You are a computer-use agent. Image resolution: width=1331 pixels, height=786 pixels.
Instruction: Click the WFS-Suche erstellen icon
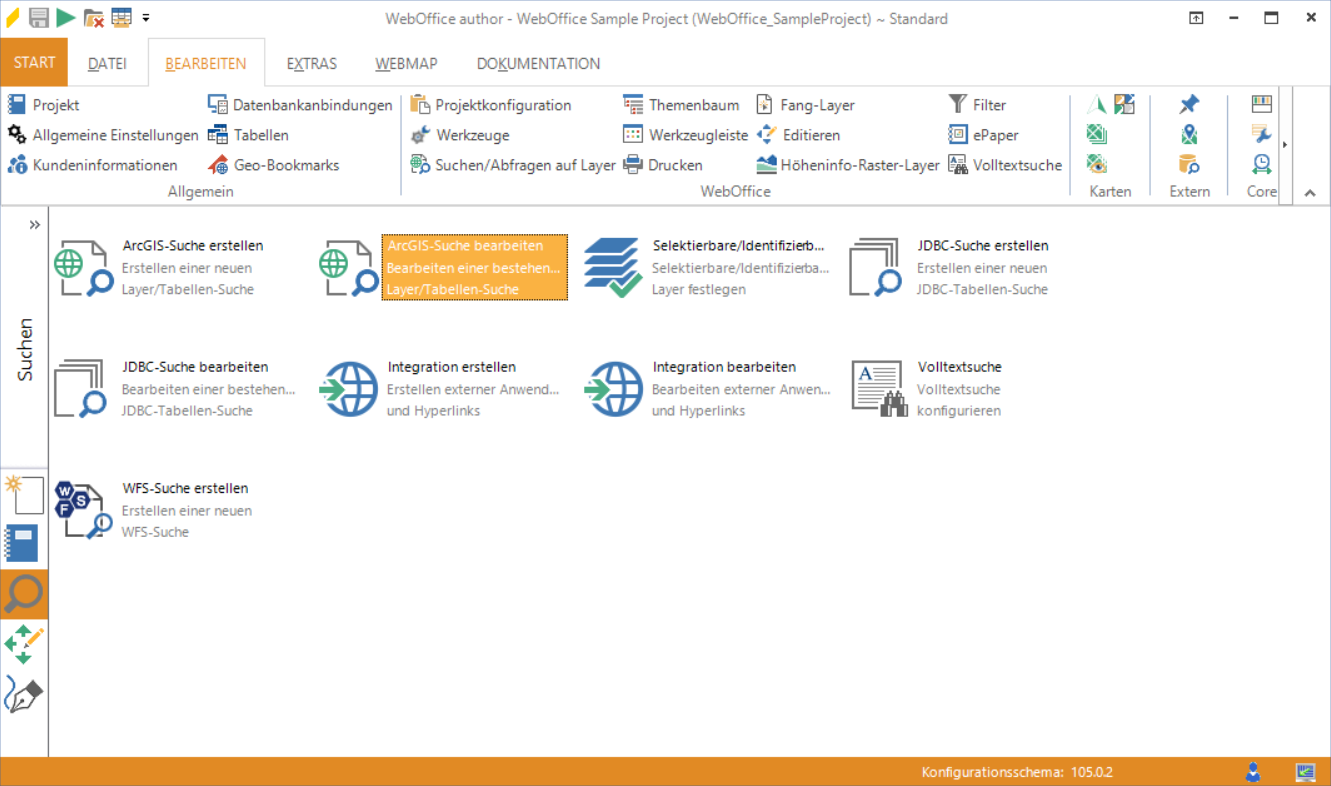coord(84,510)
